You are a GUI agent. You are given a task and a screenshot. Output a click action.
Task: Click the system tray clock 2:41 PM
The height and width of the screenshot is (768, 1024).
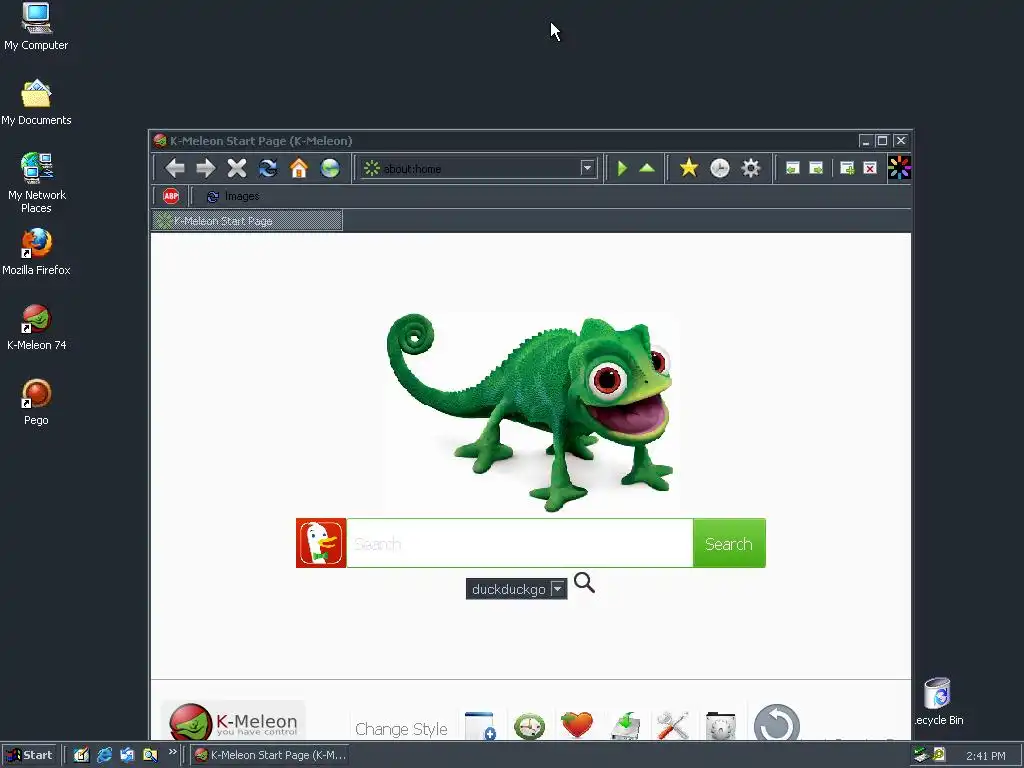tap(985, 756)
